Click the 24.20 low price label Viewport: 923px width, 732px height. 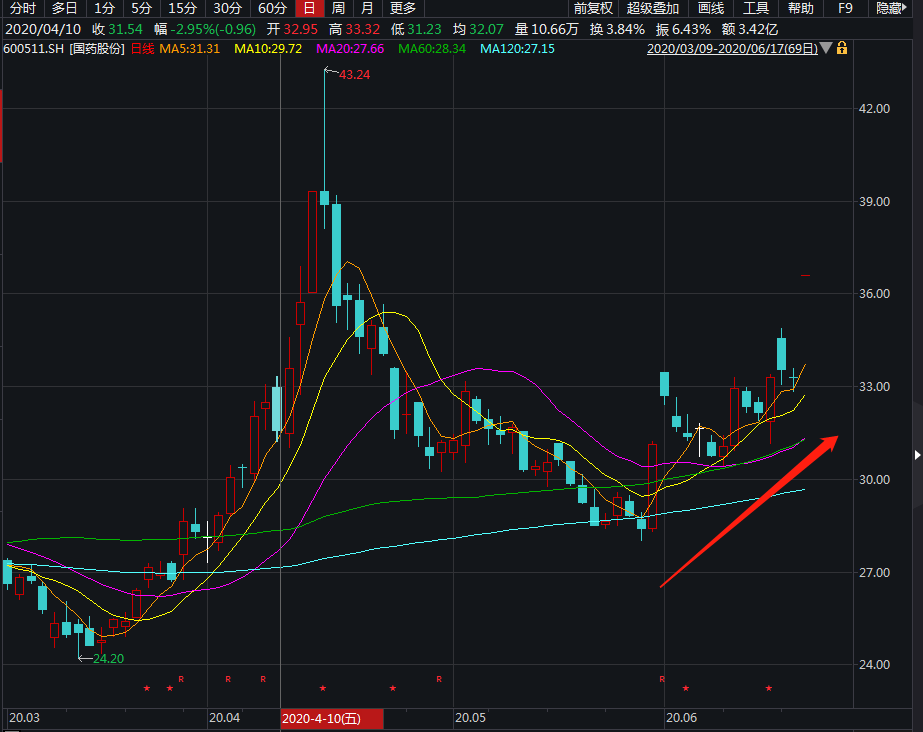108,659
